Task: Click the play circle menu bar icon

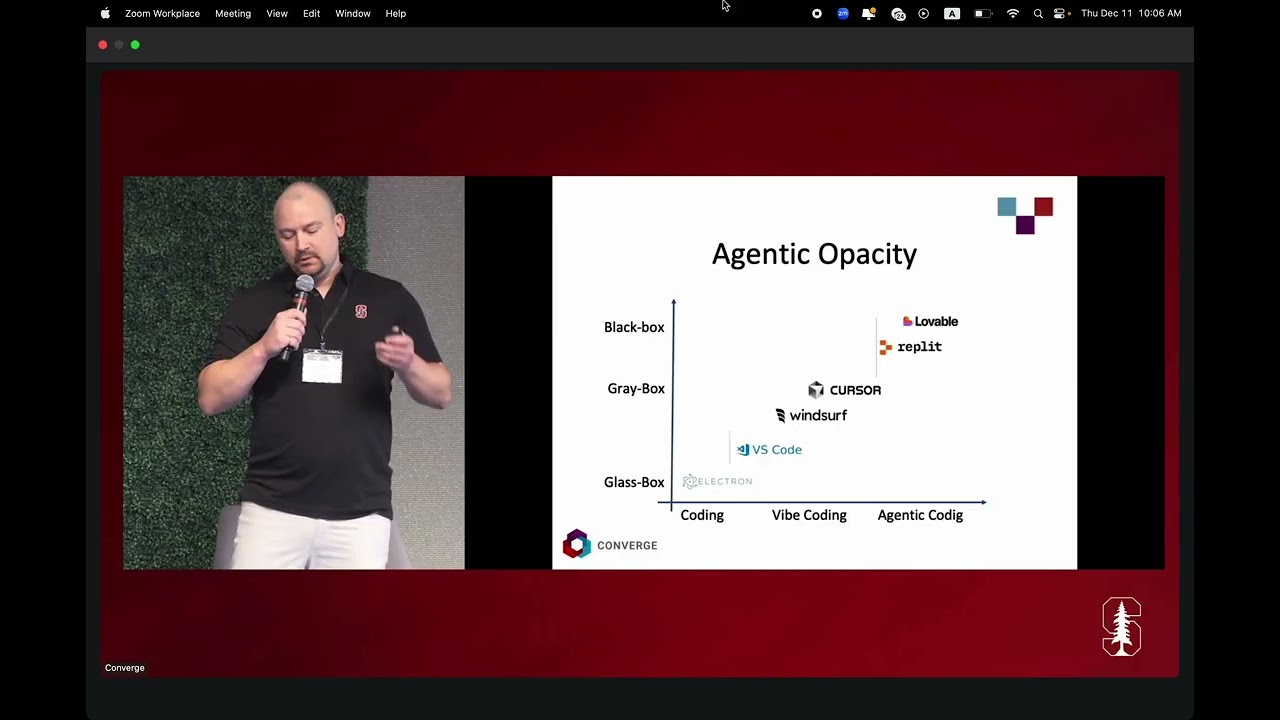Action: pos(924,13)
